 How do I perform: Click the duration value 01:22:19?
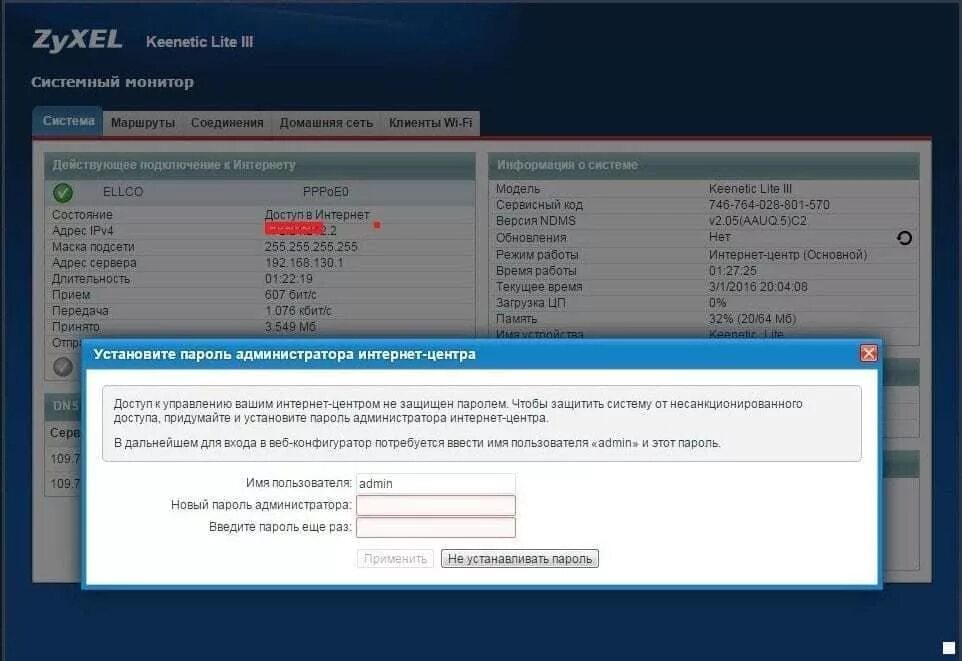tap(289, 279)
